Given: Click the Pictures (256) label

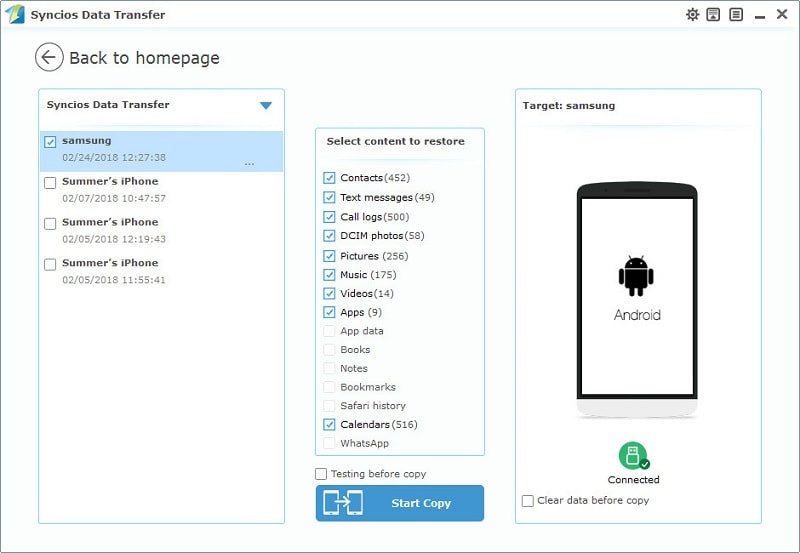Looking at the screenshot, I should pyautogui.click(x=374, y=256).
